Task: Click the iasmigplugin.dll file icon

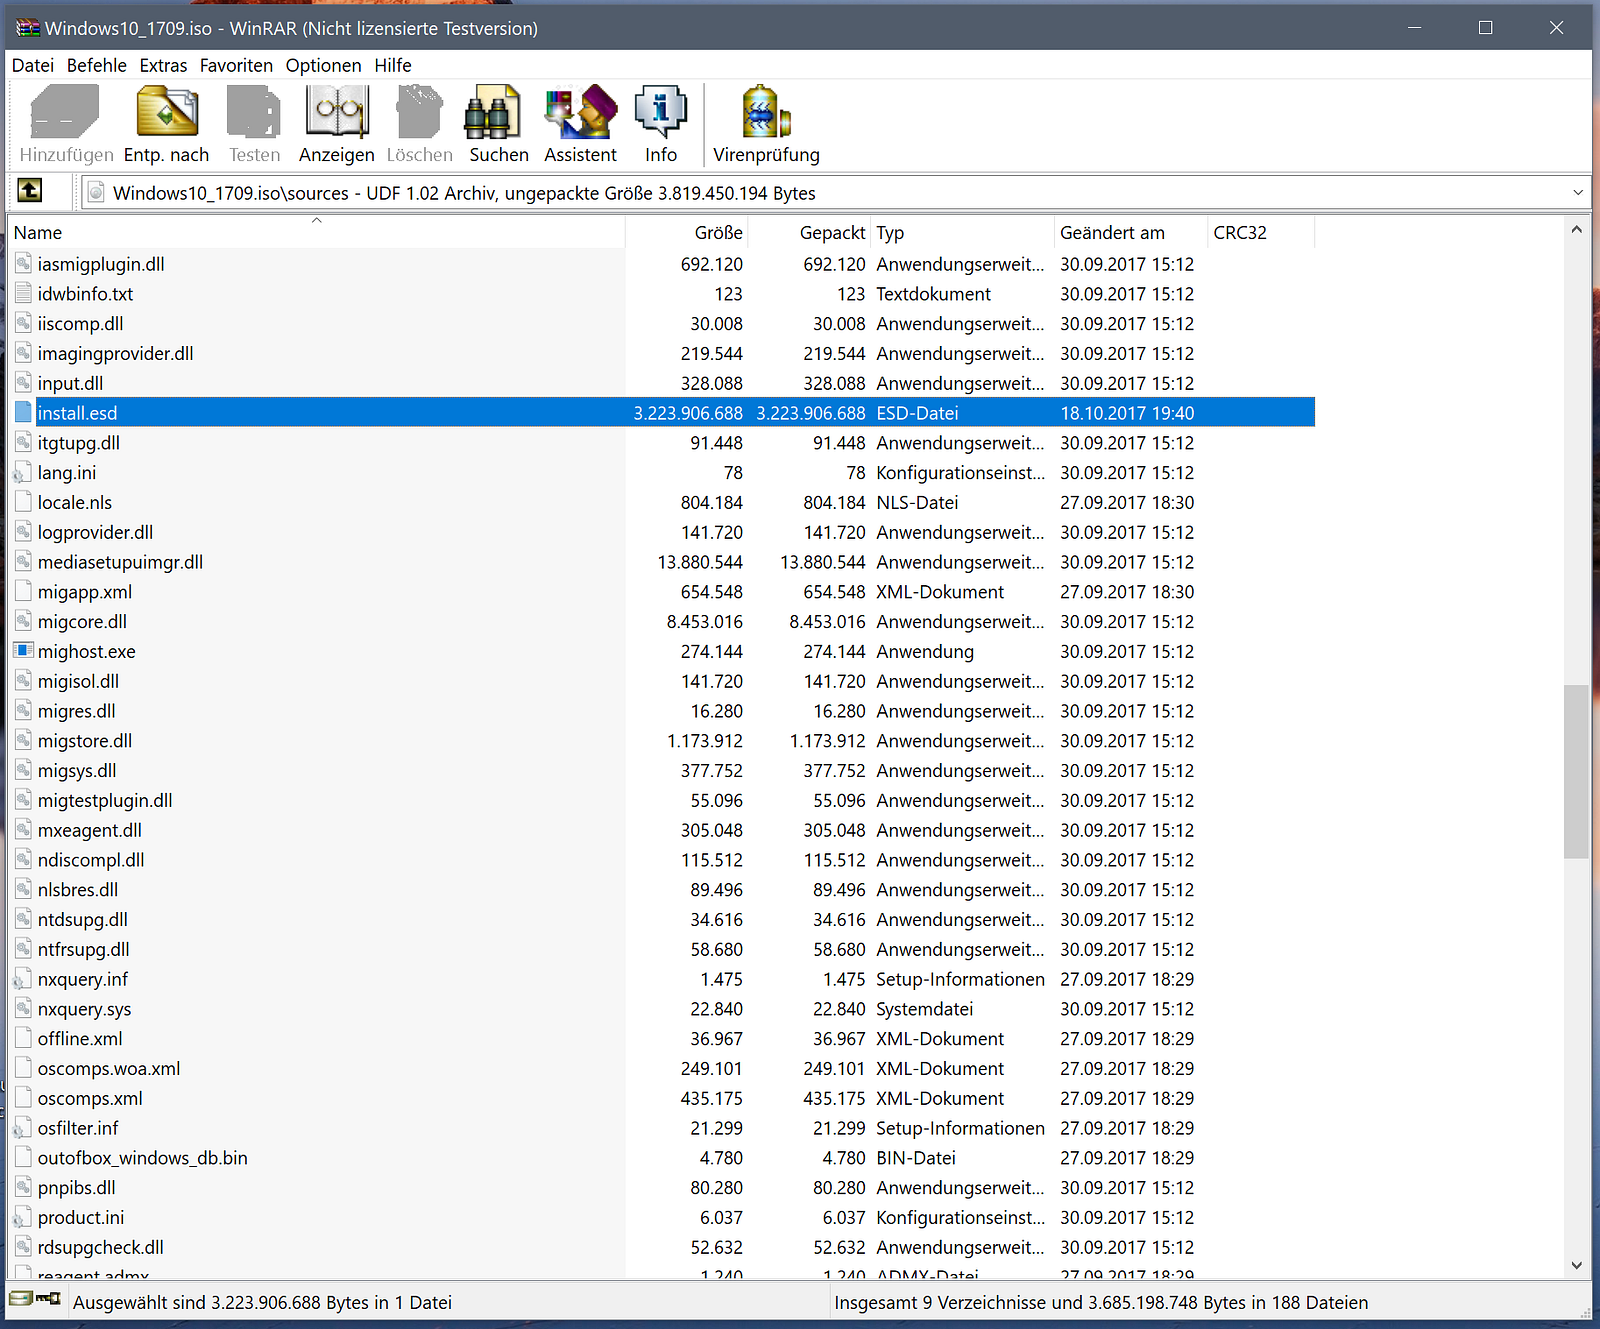Action: coord(24,264)
